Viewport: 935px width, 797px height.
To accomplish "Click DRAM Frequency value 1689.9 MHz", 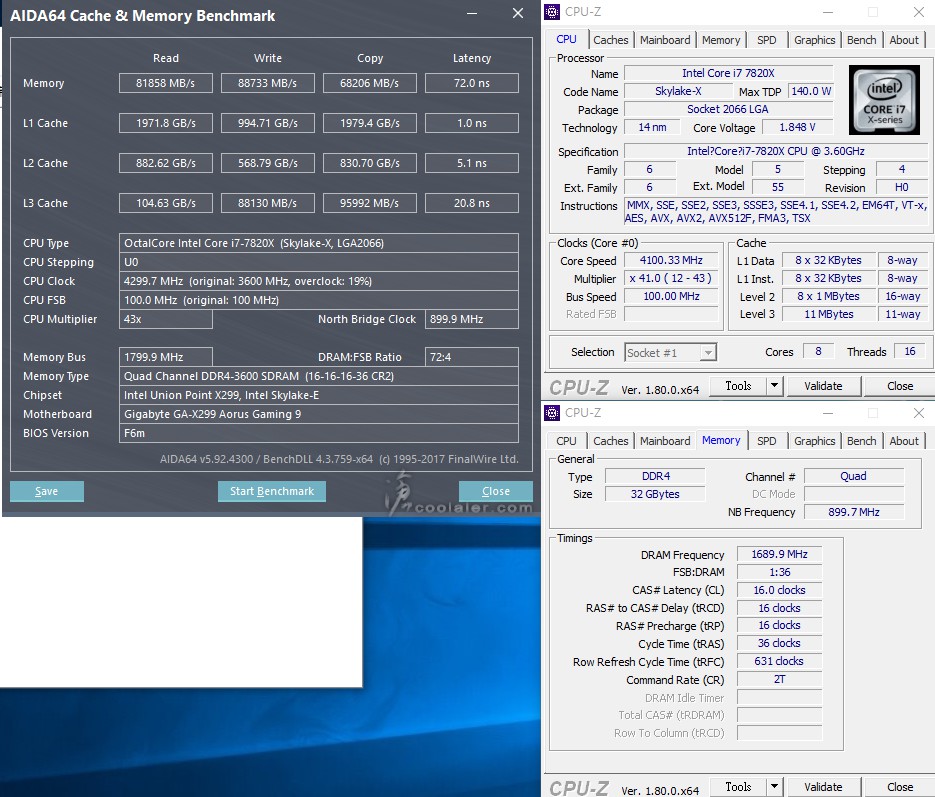I will point(779,554).
